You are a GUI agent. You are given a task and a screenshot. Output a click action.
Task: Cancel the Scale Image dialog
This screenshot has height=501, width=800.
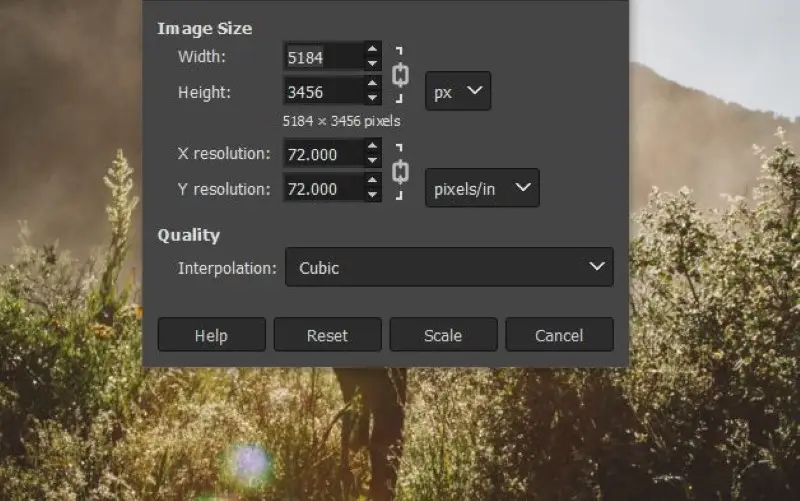(x=559, y=335)
